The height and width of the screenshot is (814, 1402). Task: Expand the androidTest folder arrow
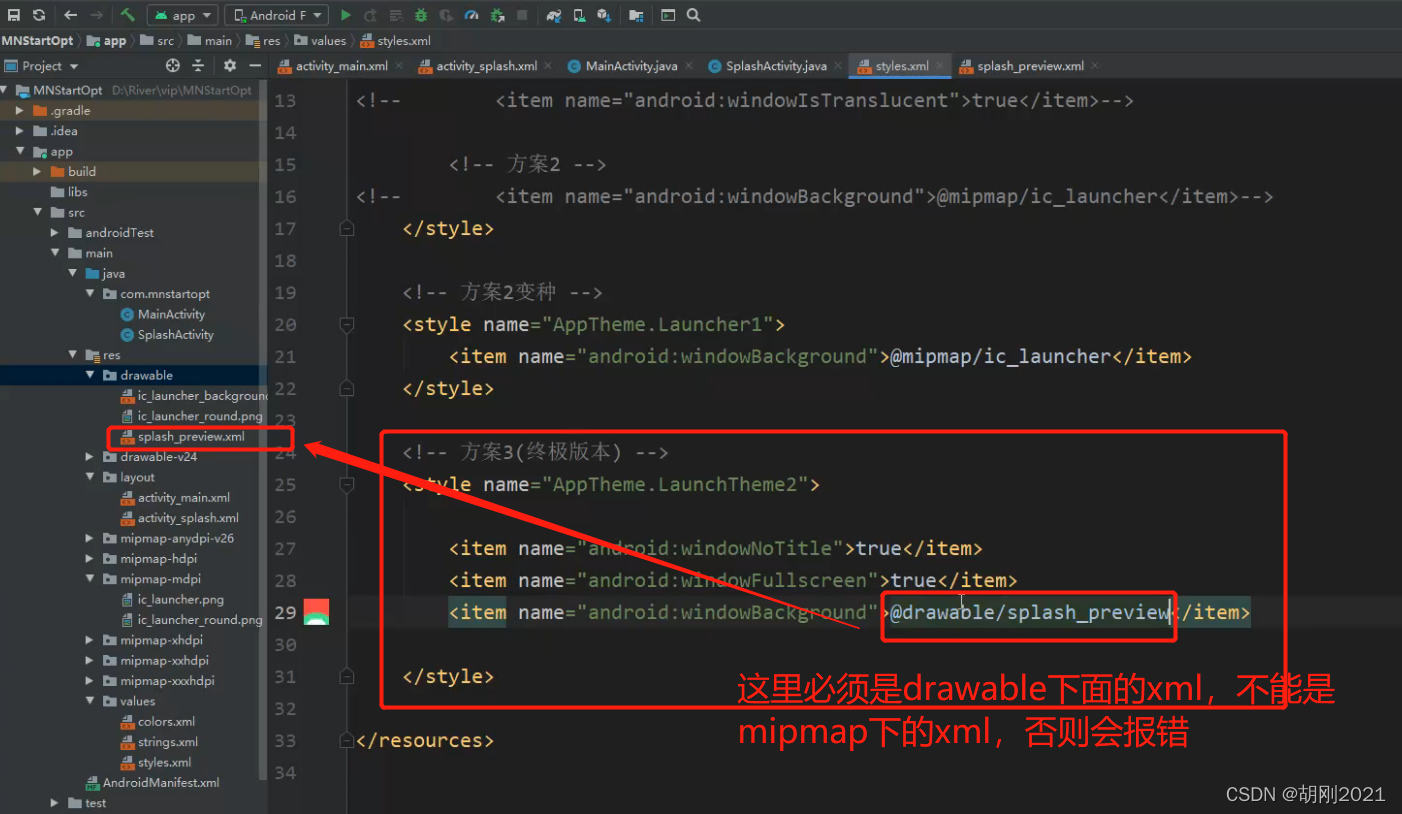point(55,232)
